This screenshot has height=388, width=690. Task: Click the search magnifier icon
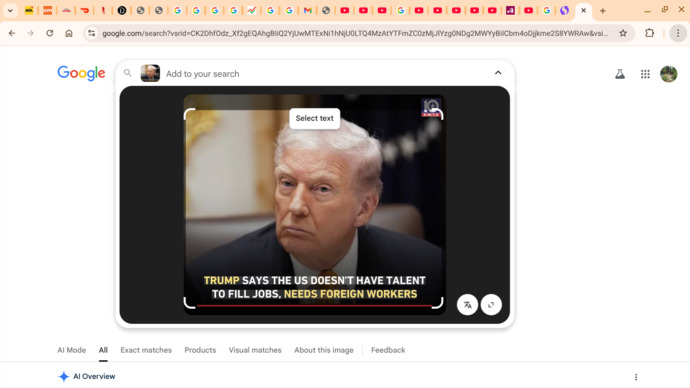pos(128,73)
